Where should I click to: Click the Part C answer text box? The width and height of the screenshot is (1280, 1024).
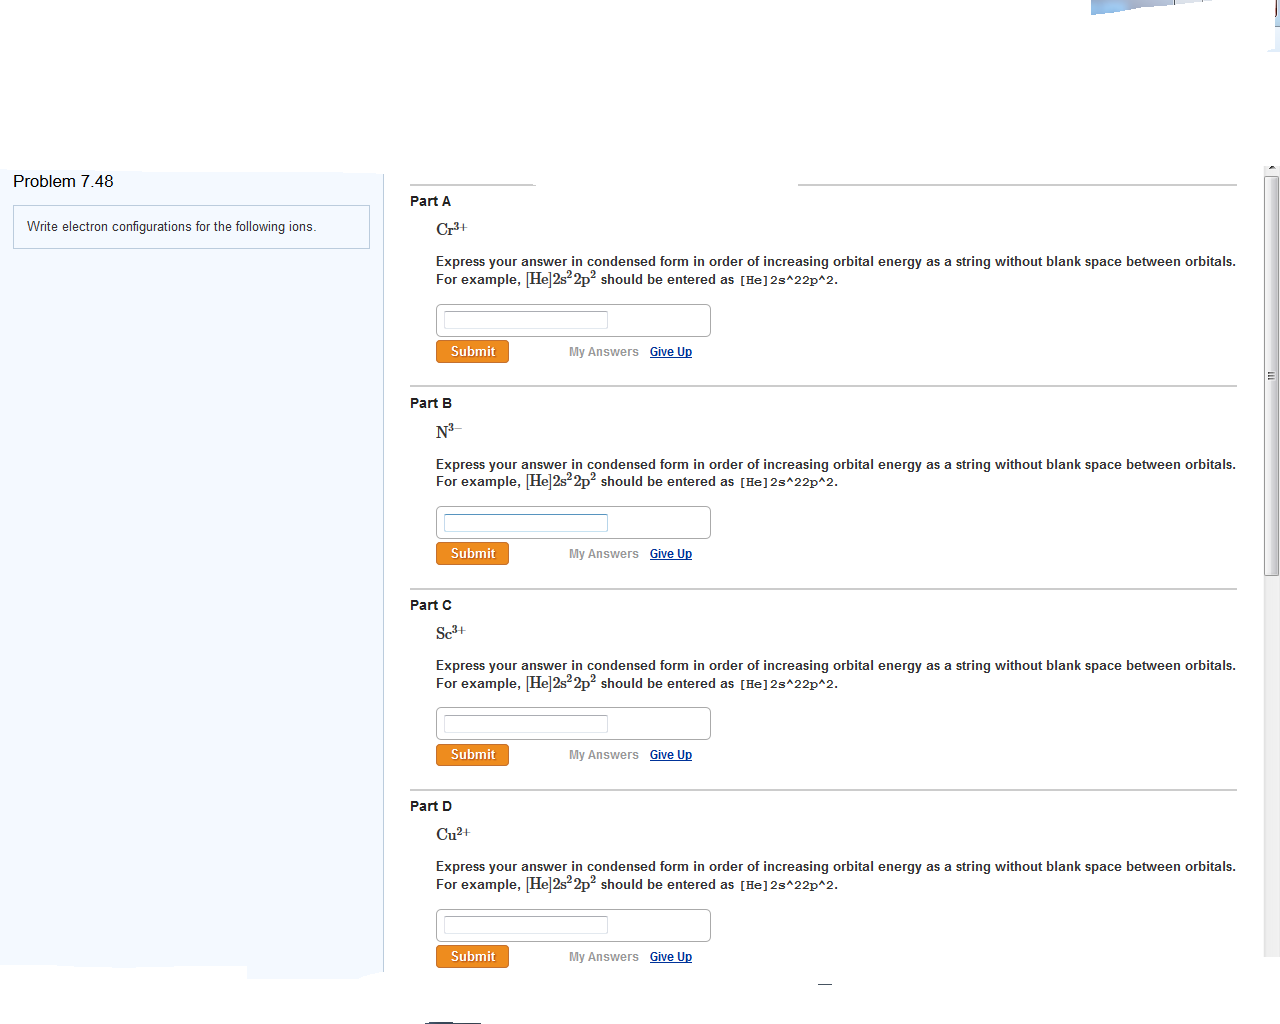[523, 723]
